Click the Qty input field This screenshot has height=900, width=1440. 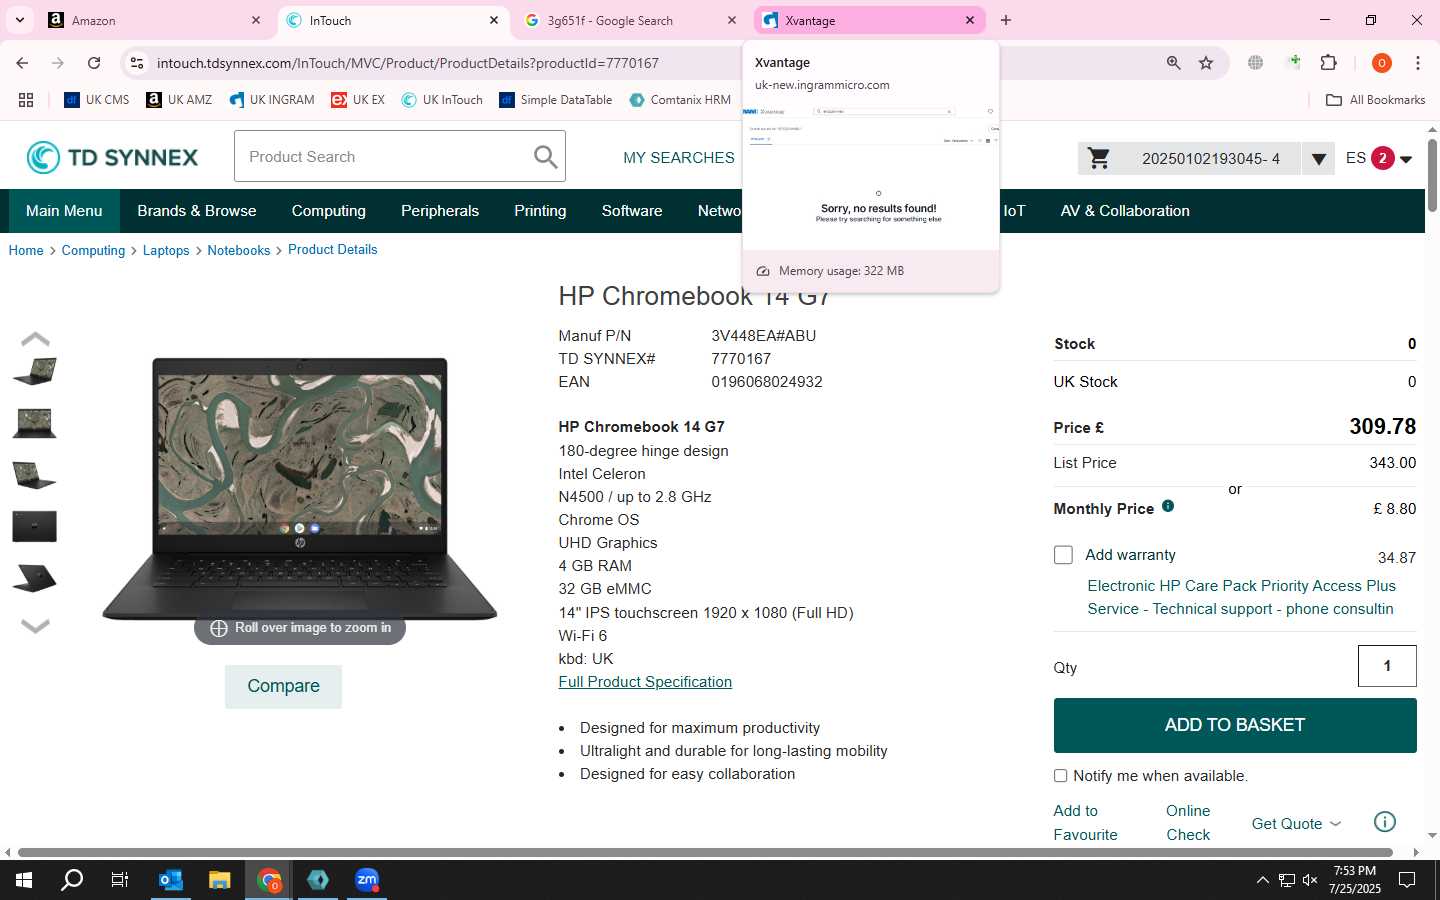(1387, 666)
